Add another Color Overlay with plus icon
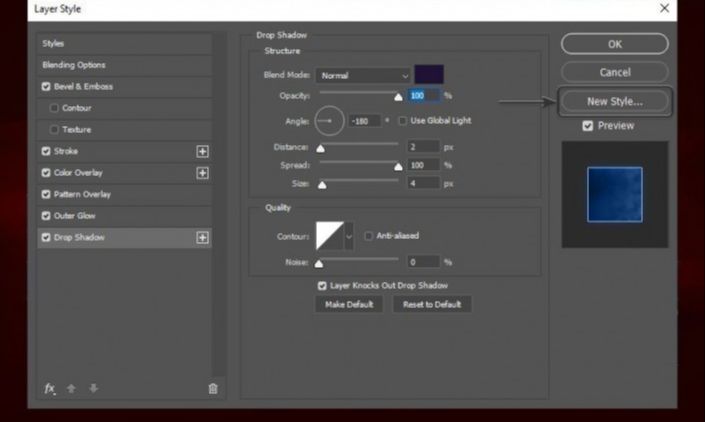 click(x=202, y=173)
